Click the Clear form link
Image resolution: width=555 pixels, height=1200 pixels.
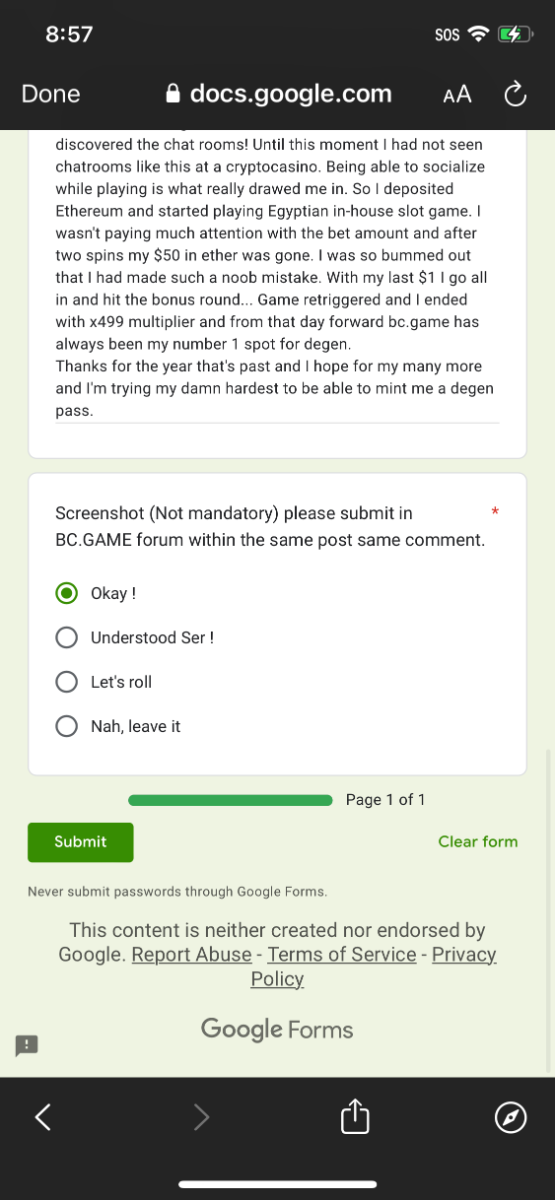[x=478, y=841]
